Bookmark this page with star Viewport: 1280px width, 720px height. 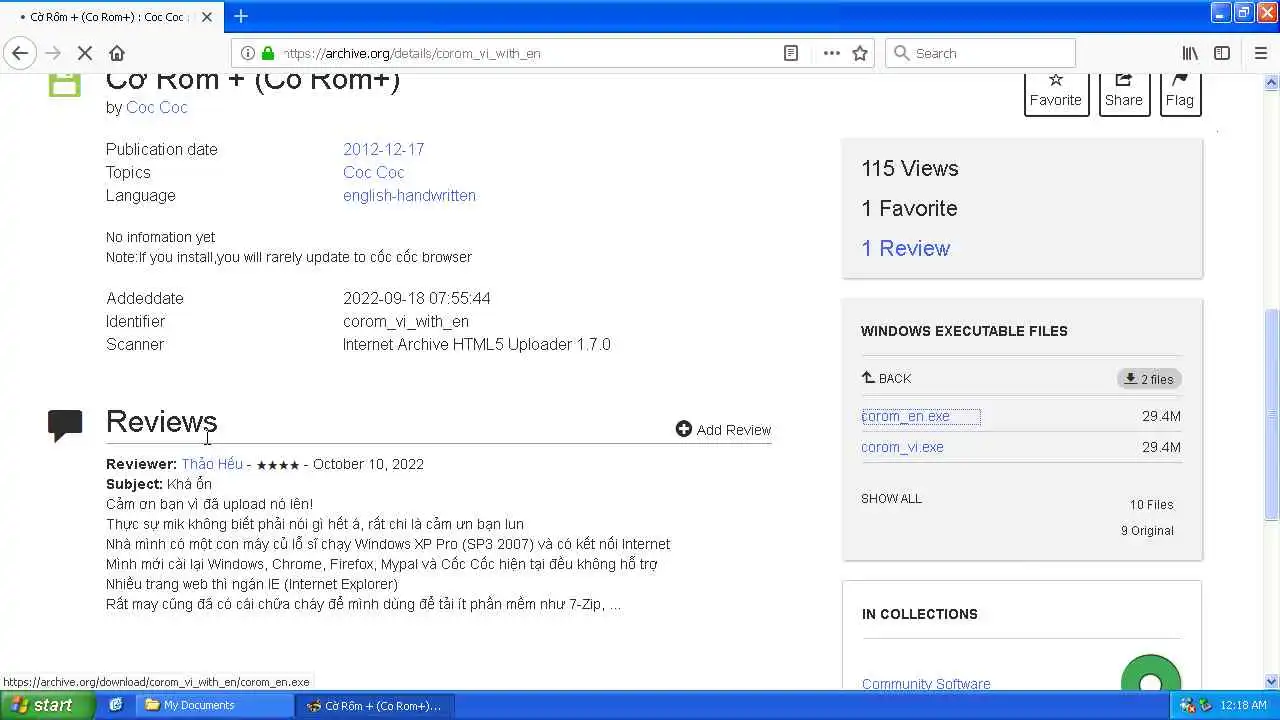click(860, 53)
